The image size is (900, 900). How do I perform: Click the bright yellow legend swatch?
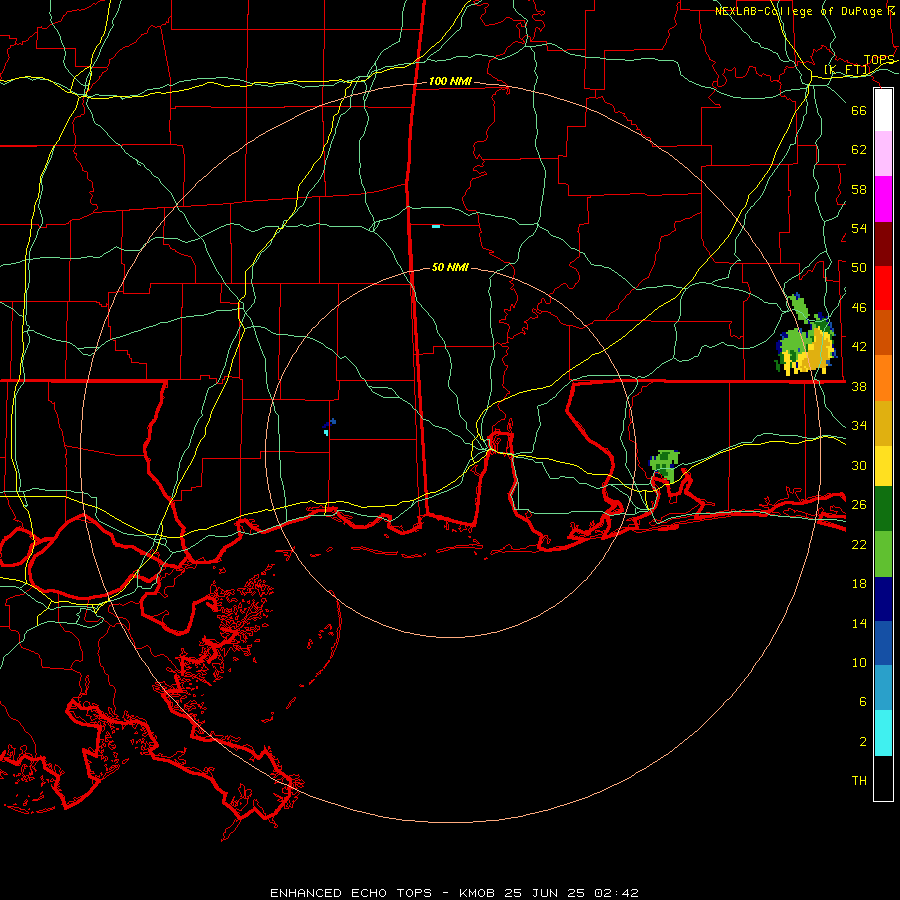pyautogui.click(x=883, y=466)
